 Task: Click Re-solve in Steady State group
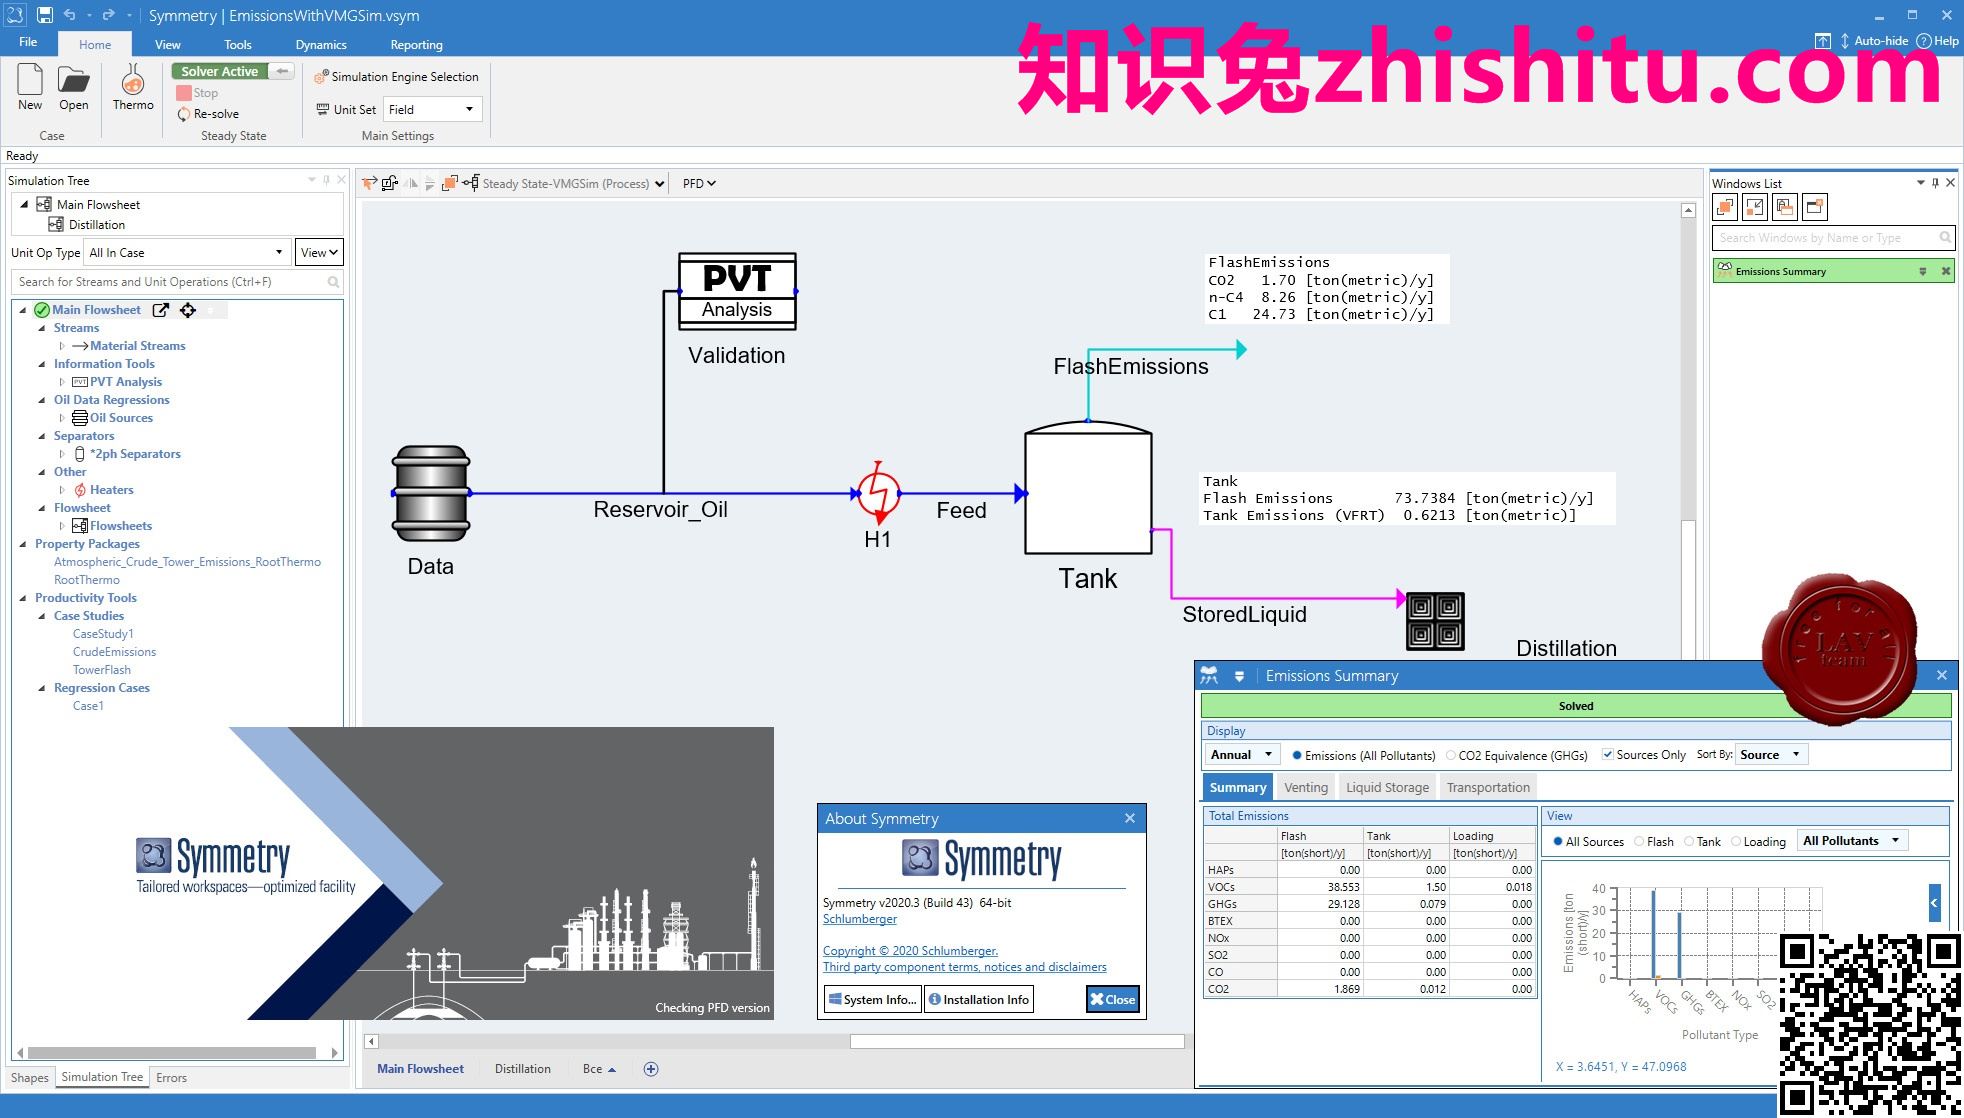[208, 114]
